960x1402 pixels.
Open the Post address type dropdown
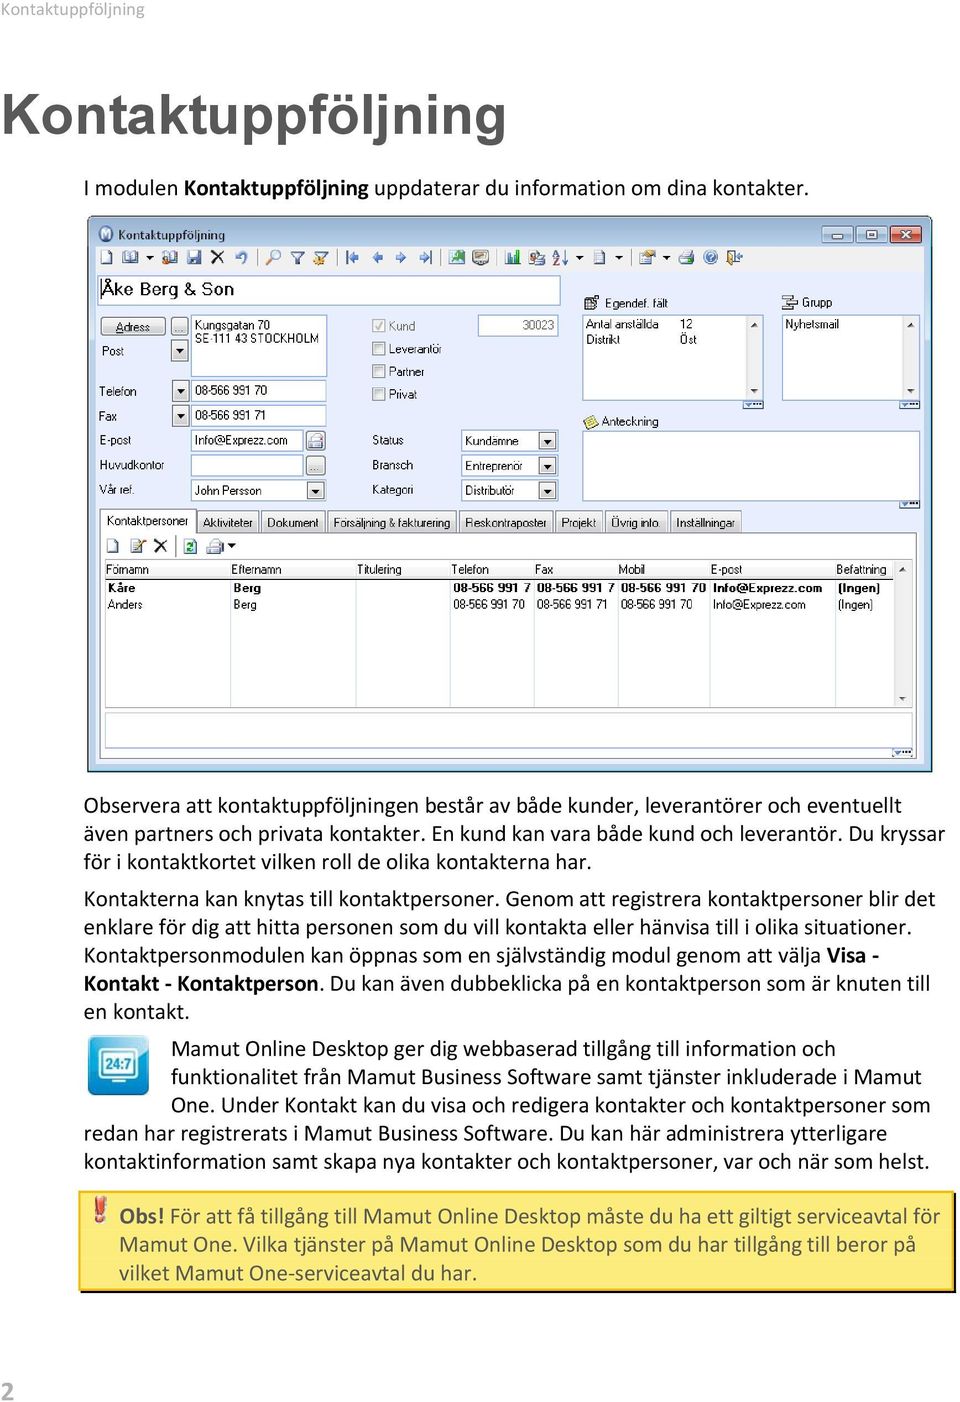[180, 351]
